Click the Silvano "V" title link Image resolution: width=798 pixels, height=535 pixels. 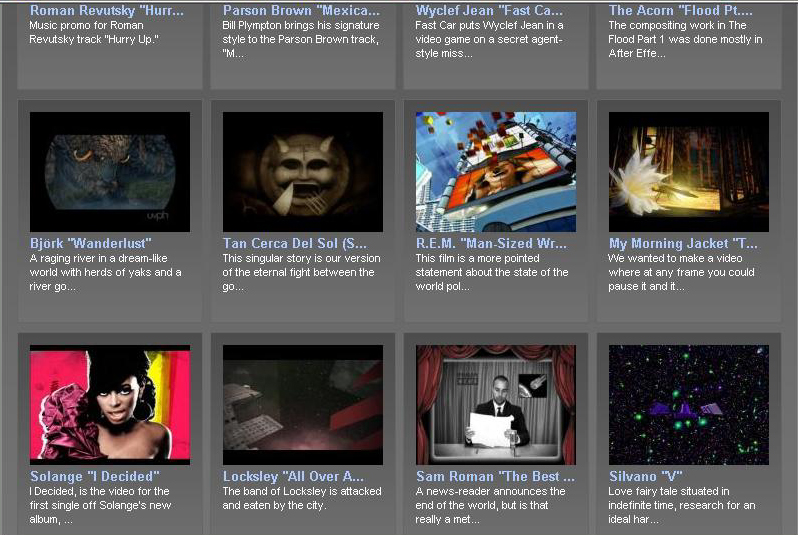[645, 476]
